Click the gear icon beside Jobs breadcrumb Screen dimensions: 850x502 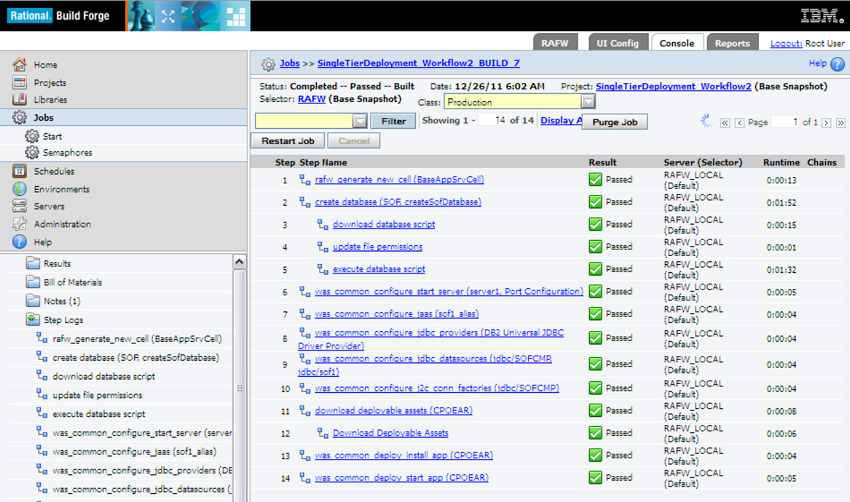coord(268,64)
